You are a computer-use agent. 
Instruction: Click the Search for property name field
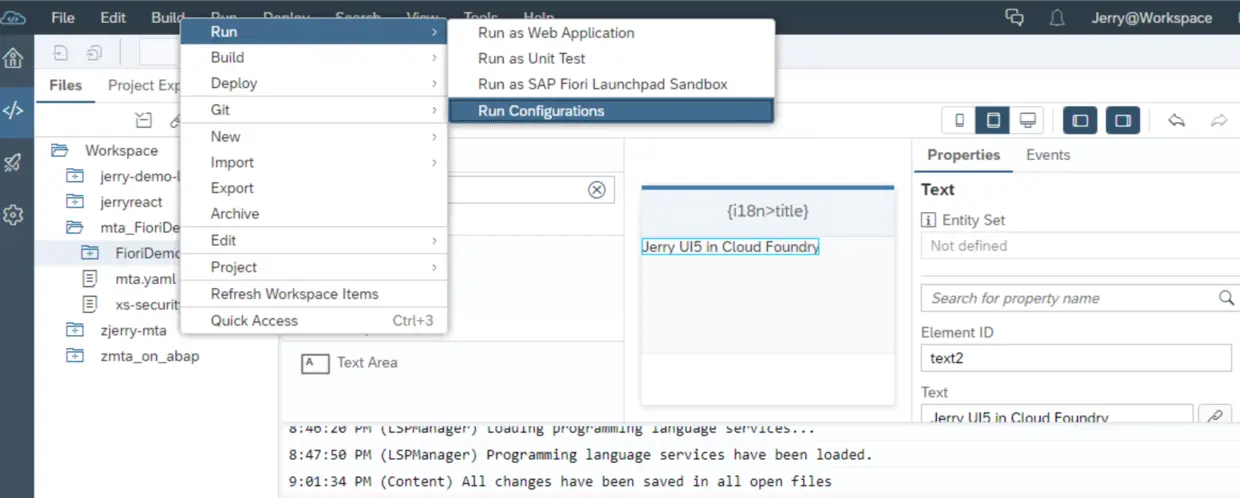(x=1076, y=298)
